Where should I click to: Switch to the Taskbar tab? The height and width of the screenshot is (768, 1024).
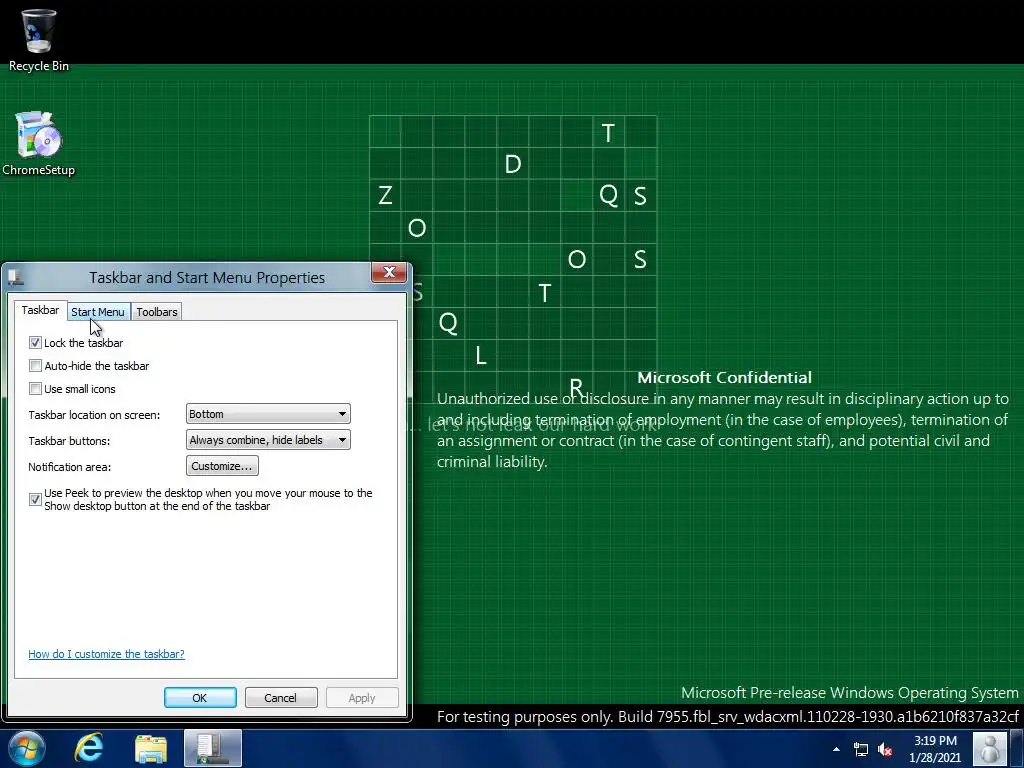tap(40, 310)
